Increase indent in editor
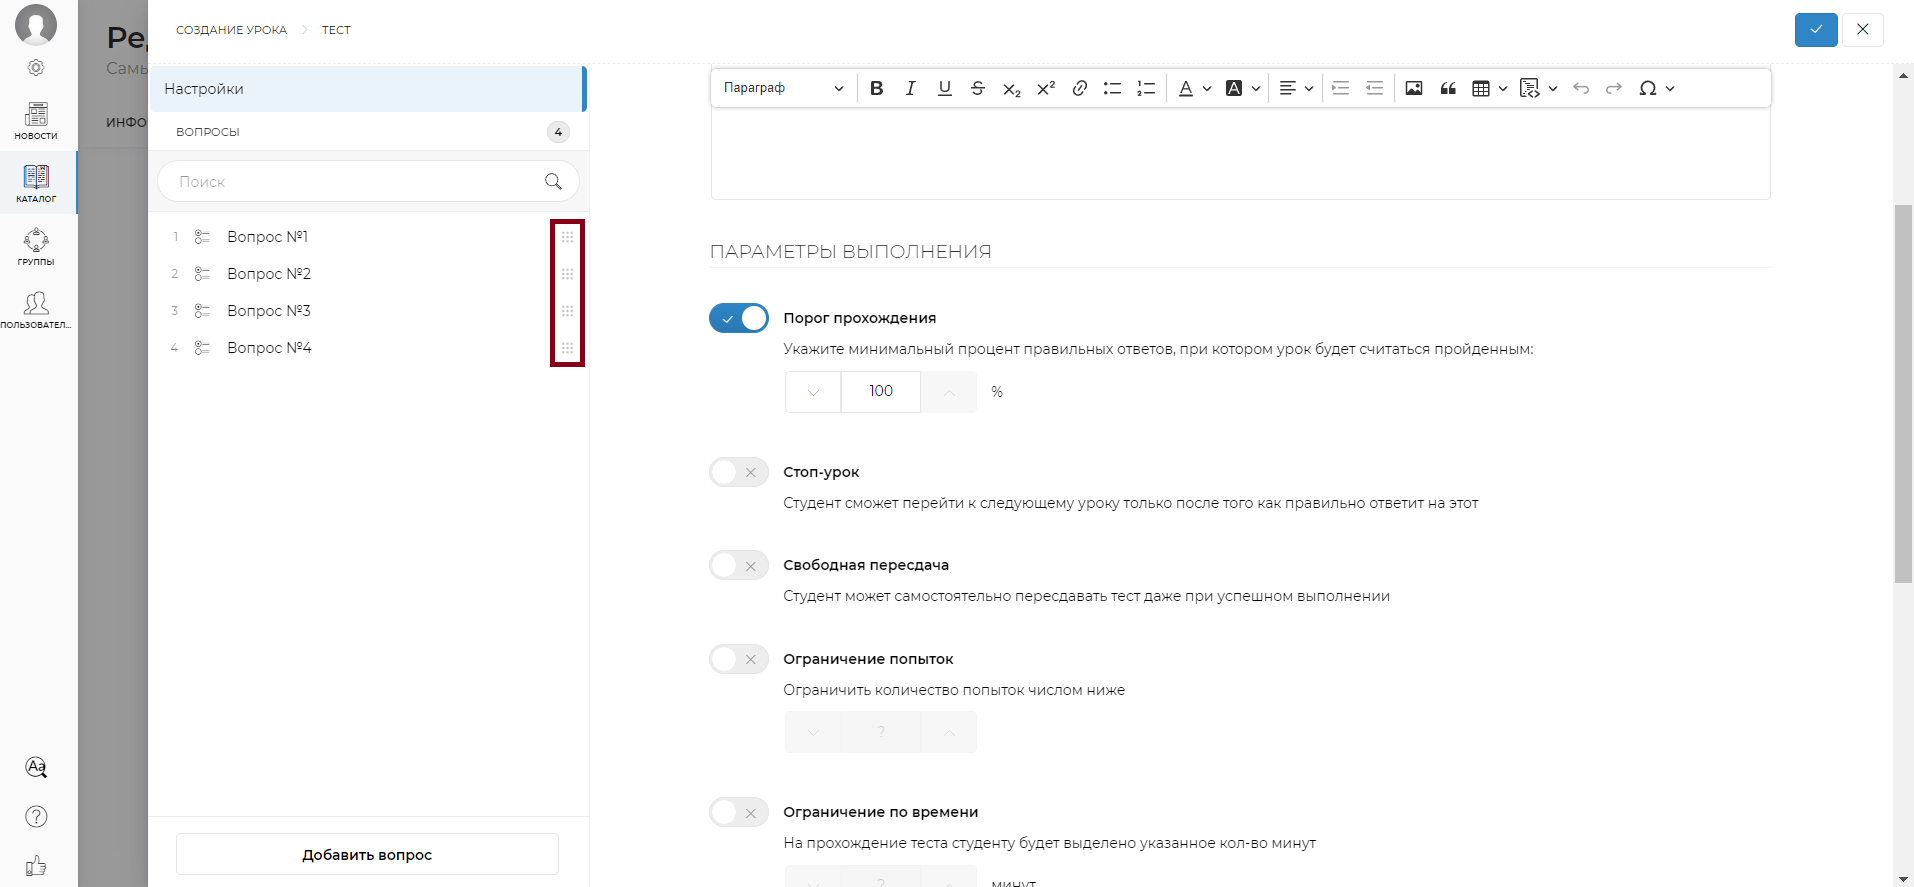This screenshot has width=1914, height=887. point(1341,88)
